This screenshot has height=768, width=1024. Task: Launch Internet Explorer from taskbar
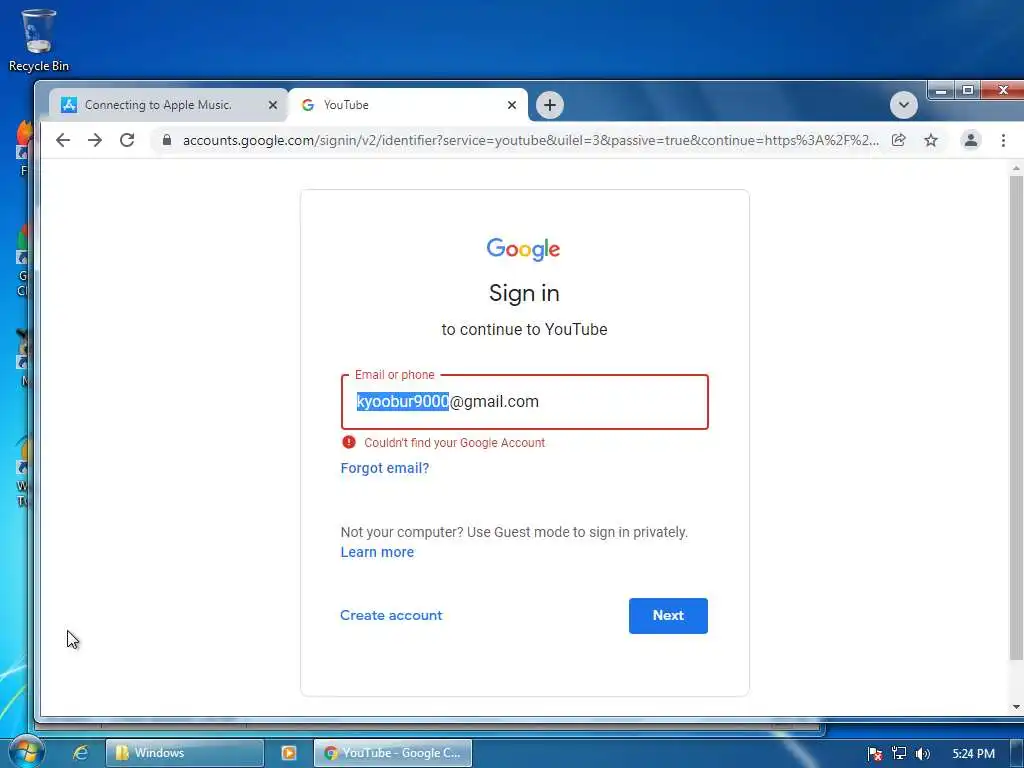click(81, 753)
